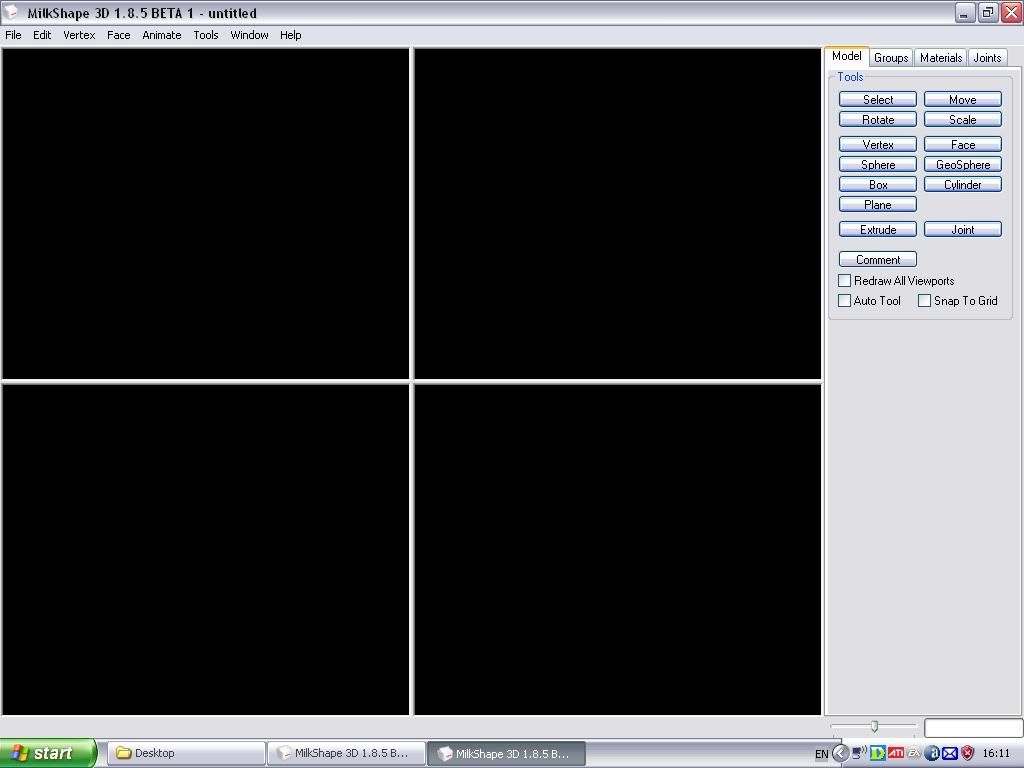The image size is (1024, 768).
Task: Activate the Extrude tool
Action: coord(878,229)
